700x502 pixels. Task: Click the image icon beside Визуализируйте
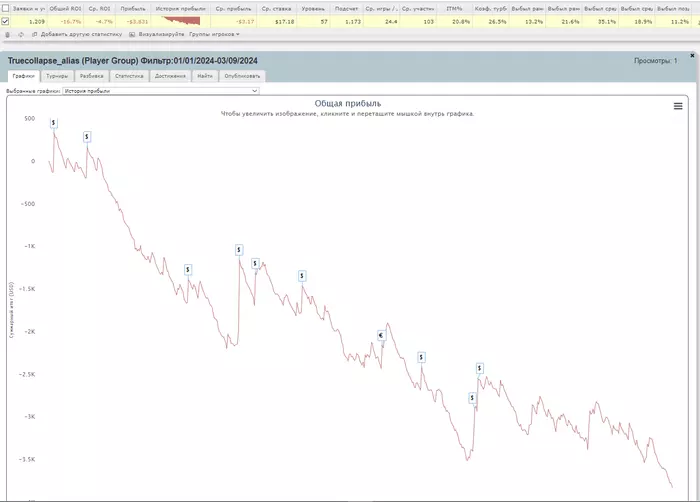pyautogui.click(x=132, y=34)
